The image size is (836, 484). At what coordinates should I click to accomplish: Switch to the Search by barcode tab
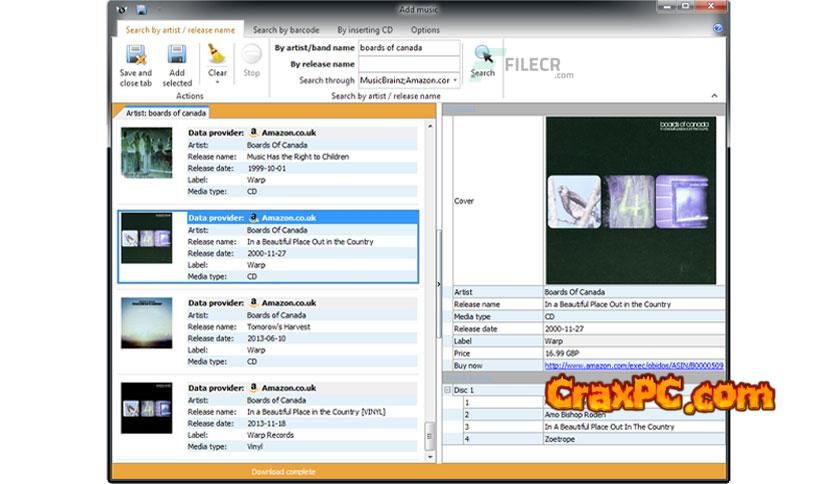point(285,30)
